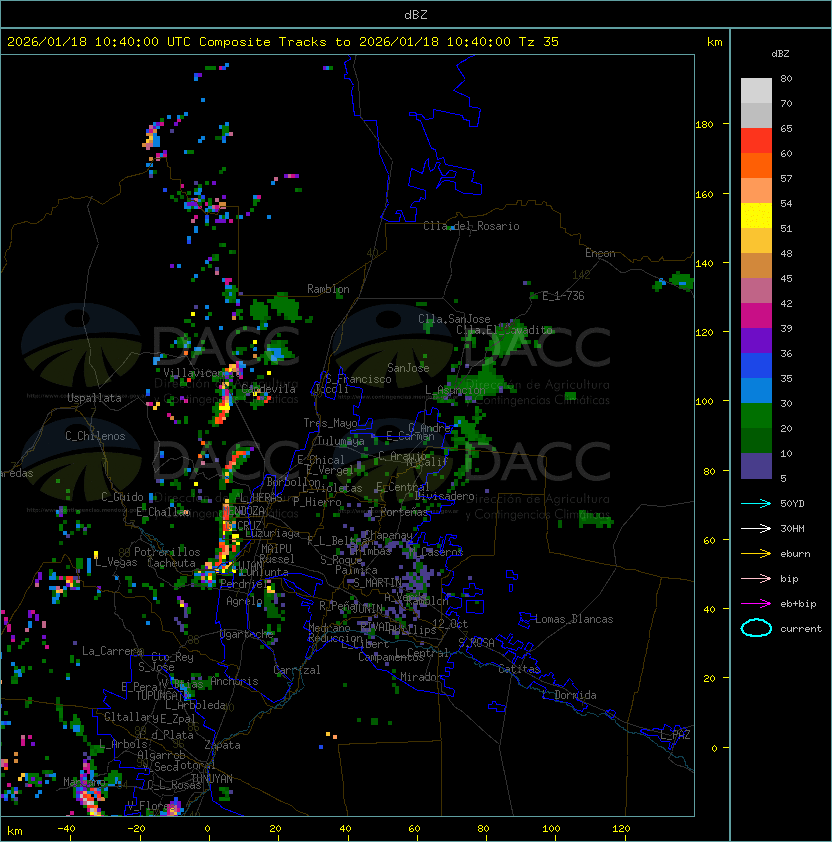The height and width of the screenshot is (842, 832).
Task: Click the Ramblon place name
Action: 328,289
